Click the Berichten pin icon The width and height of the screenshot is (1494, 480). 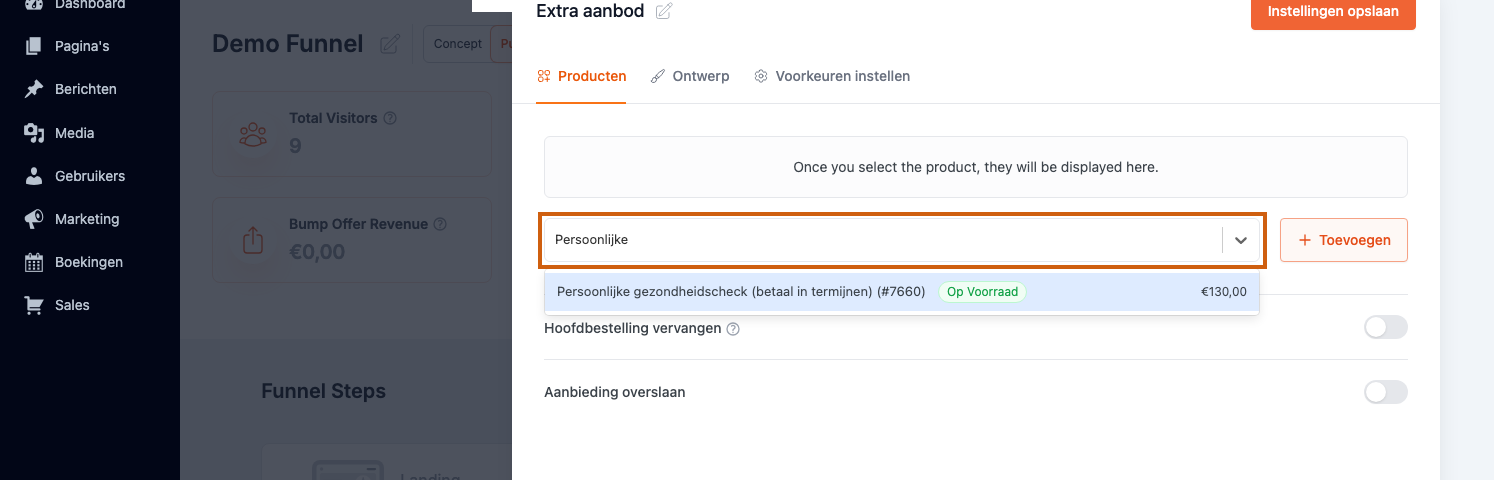pyautogui.click(x=34, y=89)
